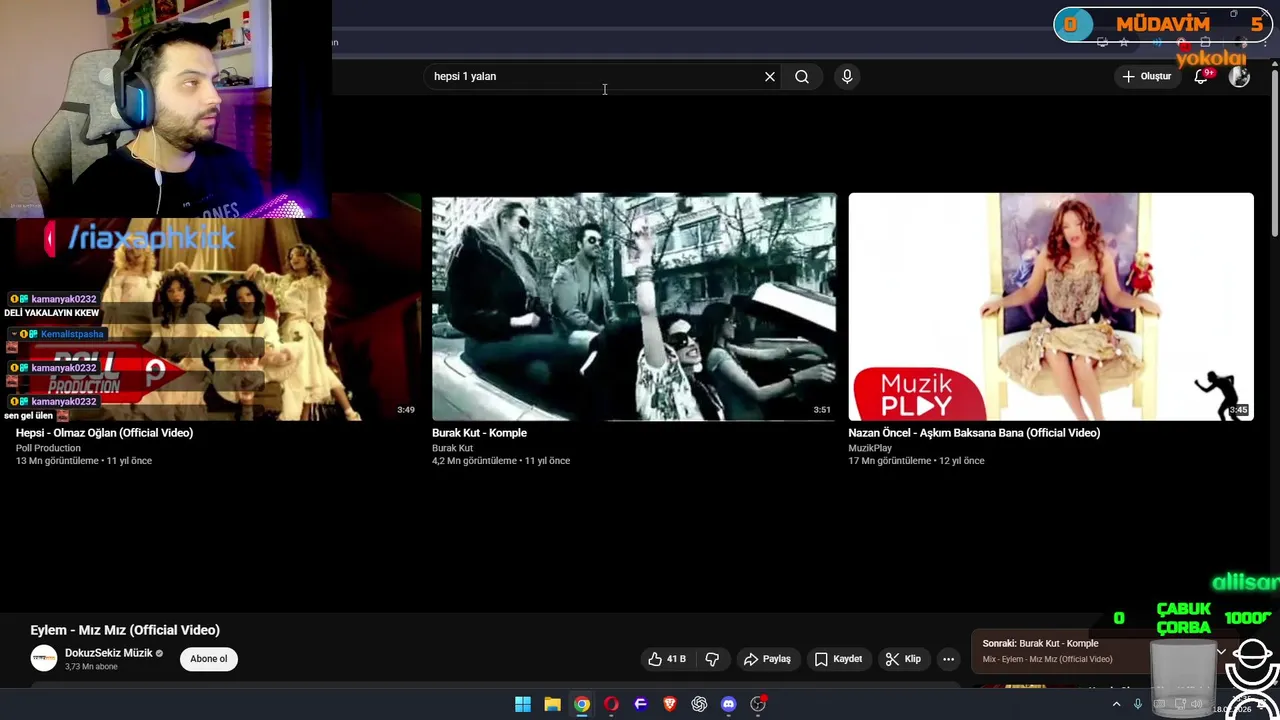Image resolution: width=1280 pixels, height=720 pixels.
Task: Bookmark this page with the star icon
Action: point(1124,42)
